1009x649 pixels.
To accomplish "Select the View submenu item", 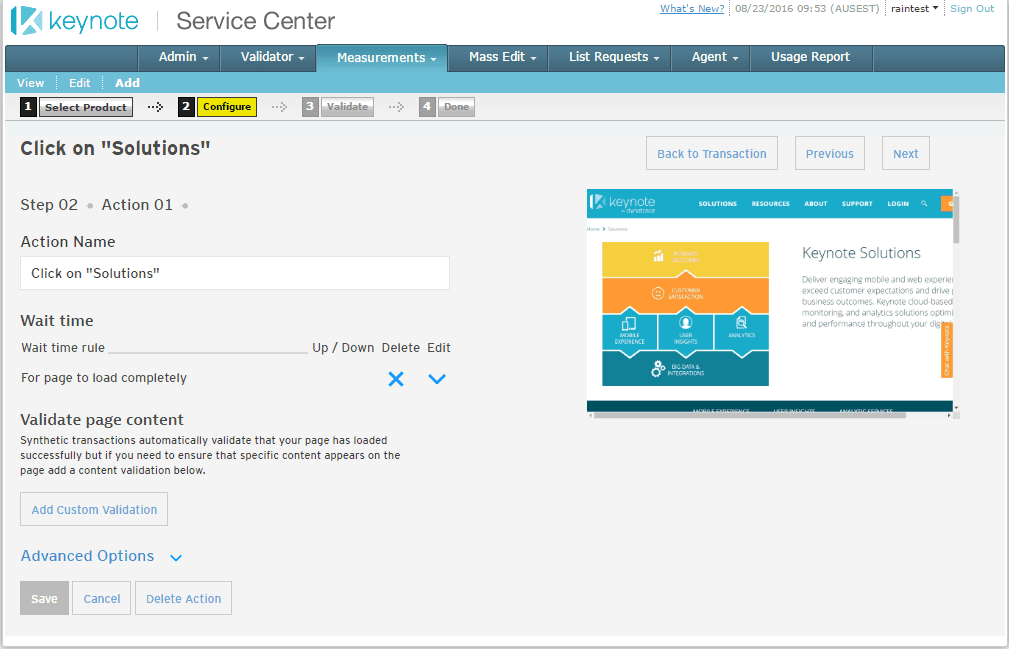I will pyautogui.click(x=30, y=83).
